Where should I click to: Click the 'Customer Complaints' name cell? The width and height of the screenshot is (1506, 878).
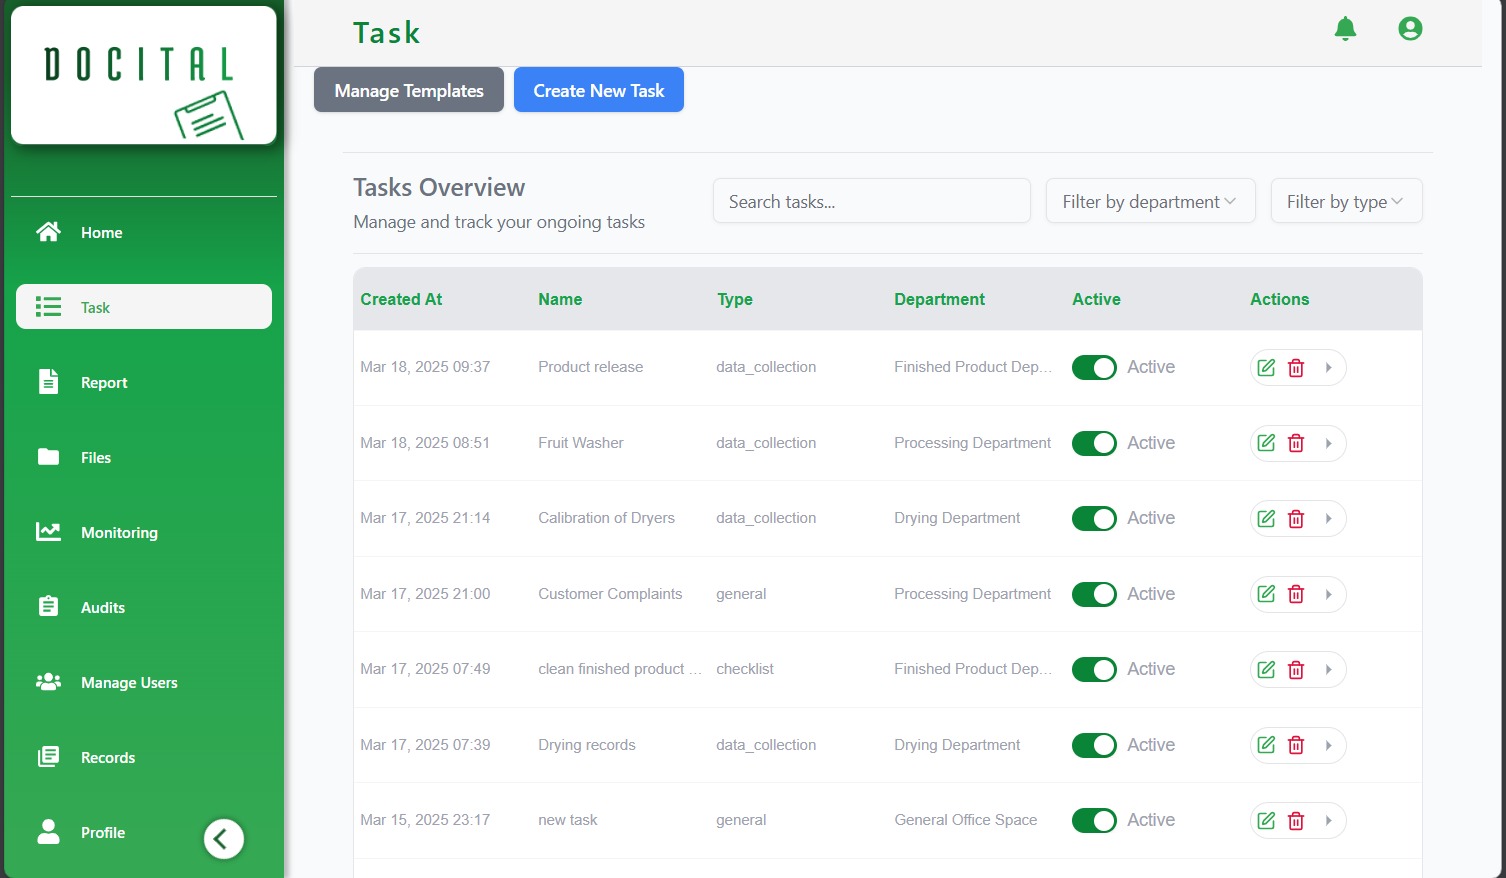610,594
